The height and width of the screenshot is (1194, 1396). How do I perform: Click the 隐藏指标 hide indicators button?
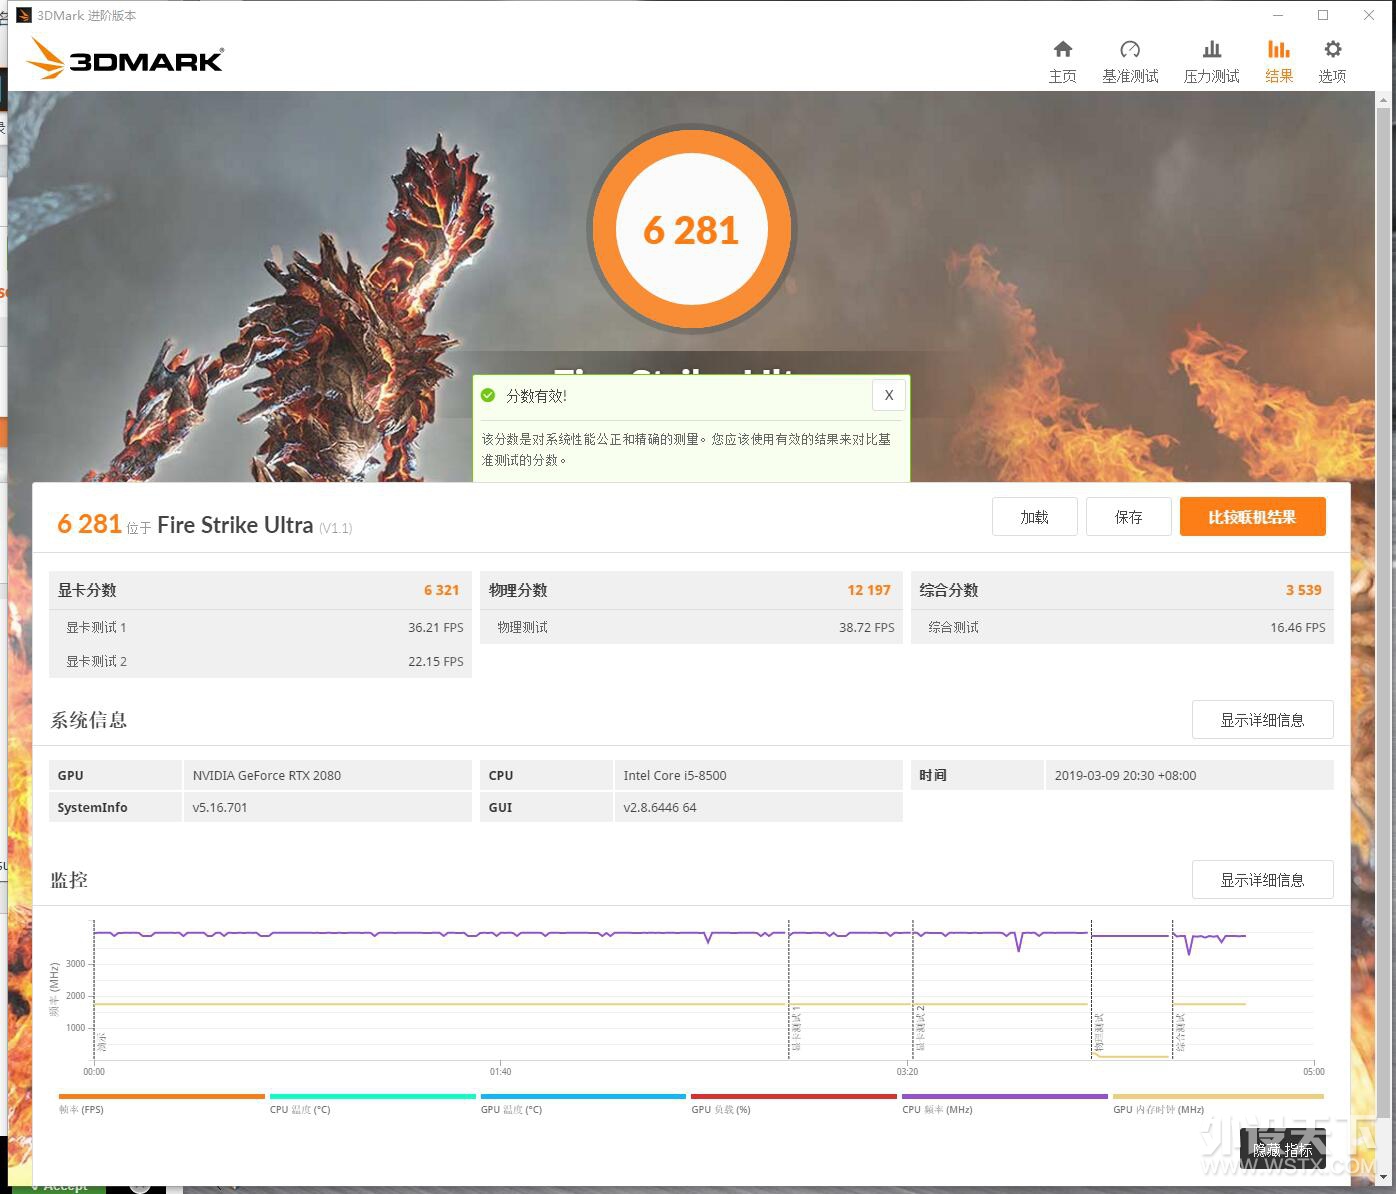(1283, 1150)
